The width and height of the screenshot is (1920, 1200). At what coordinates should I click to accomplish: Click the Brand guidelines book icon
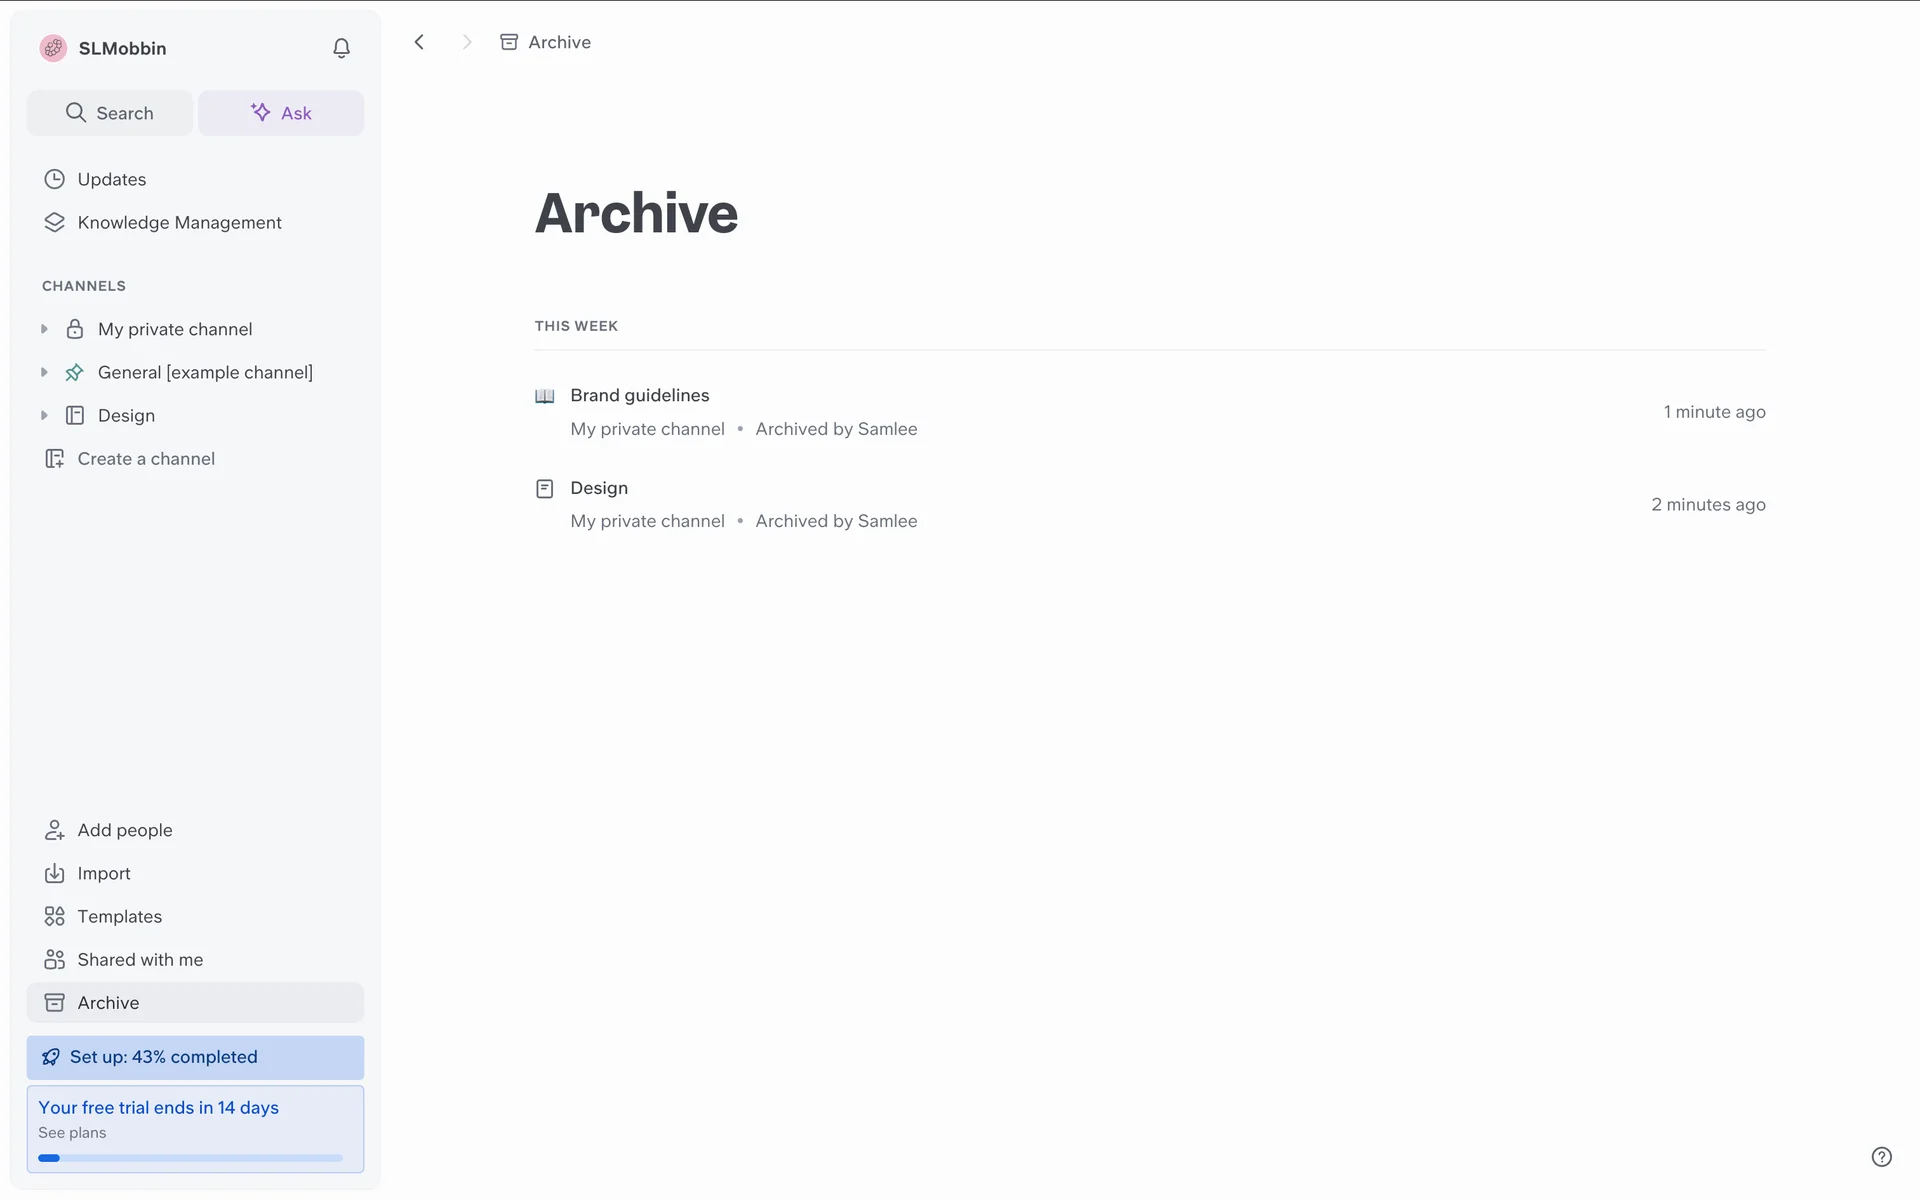[544, 396]
